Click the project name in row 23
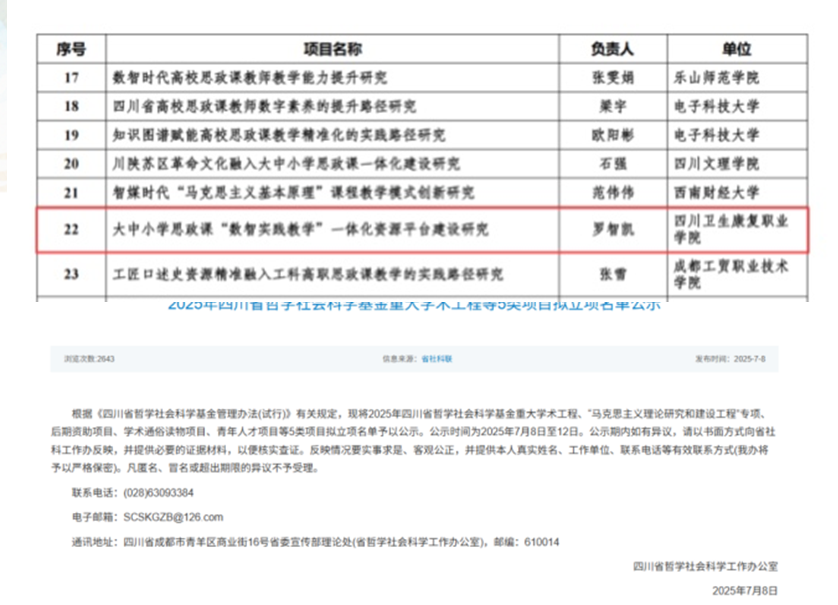 [309, 273]
